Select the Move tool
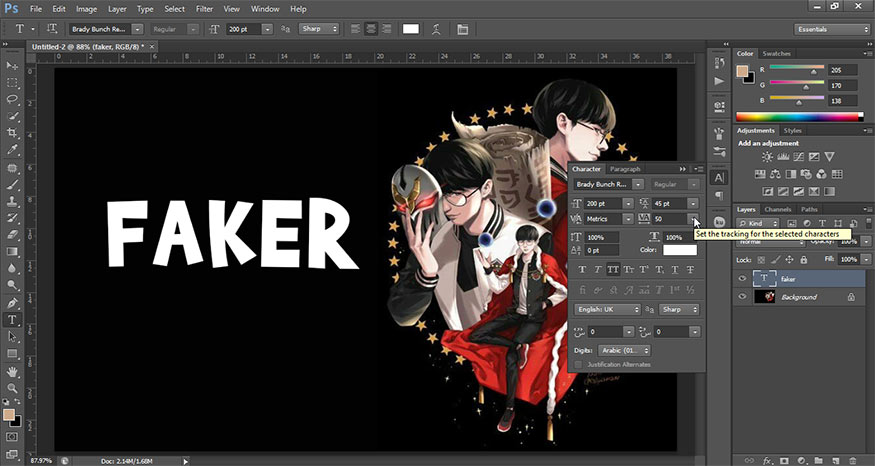Image resolution: width=875 pixels, height=466 pixels. point(12,66)
